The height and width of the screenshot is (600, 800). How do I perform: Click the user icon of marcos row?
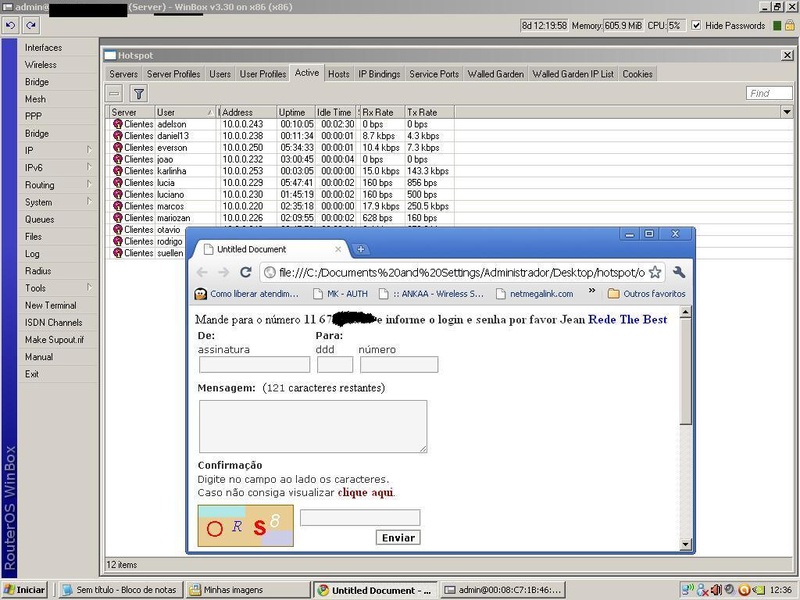point(118,206)
